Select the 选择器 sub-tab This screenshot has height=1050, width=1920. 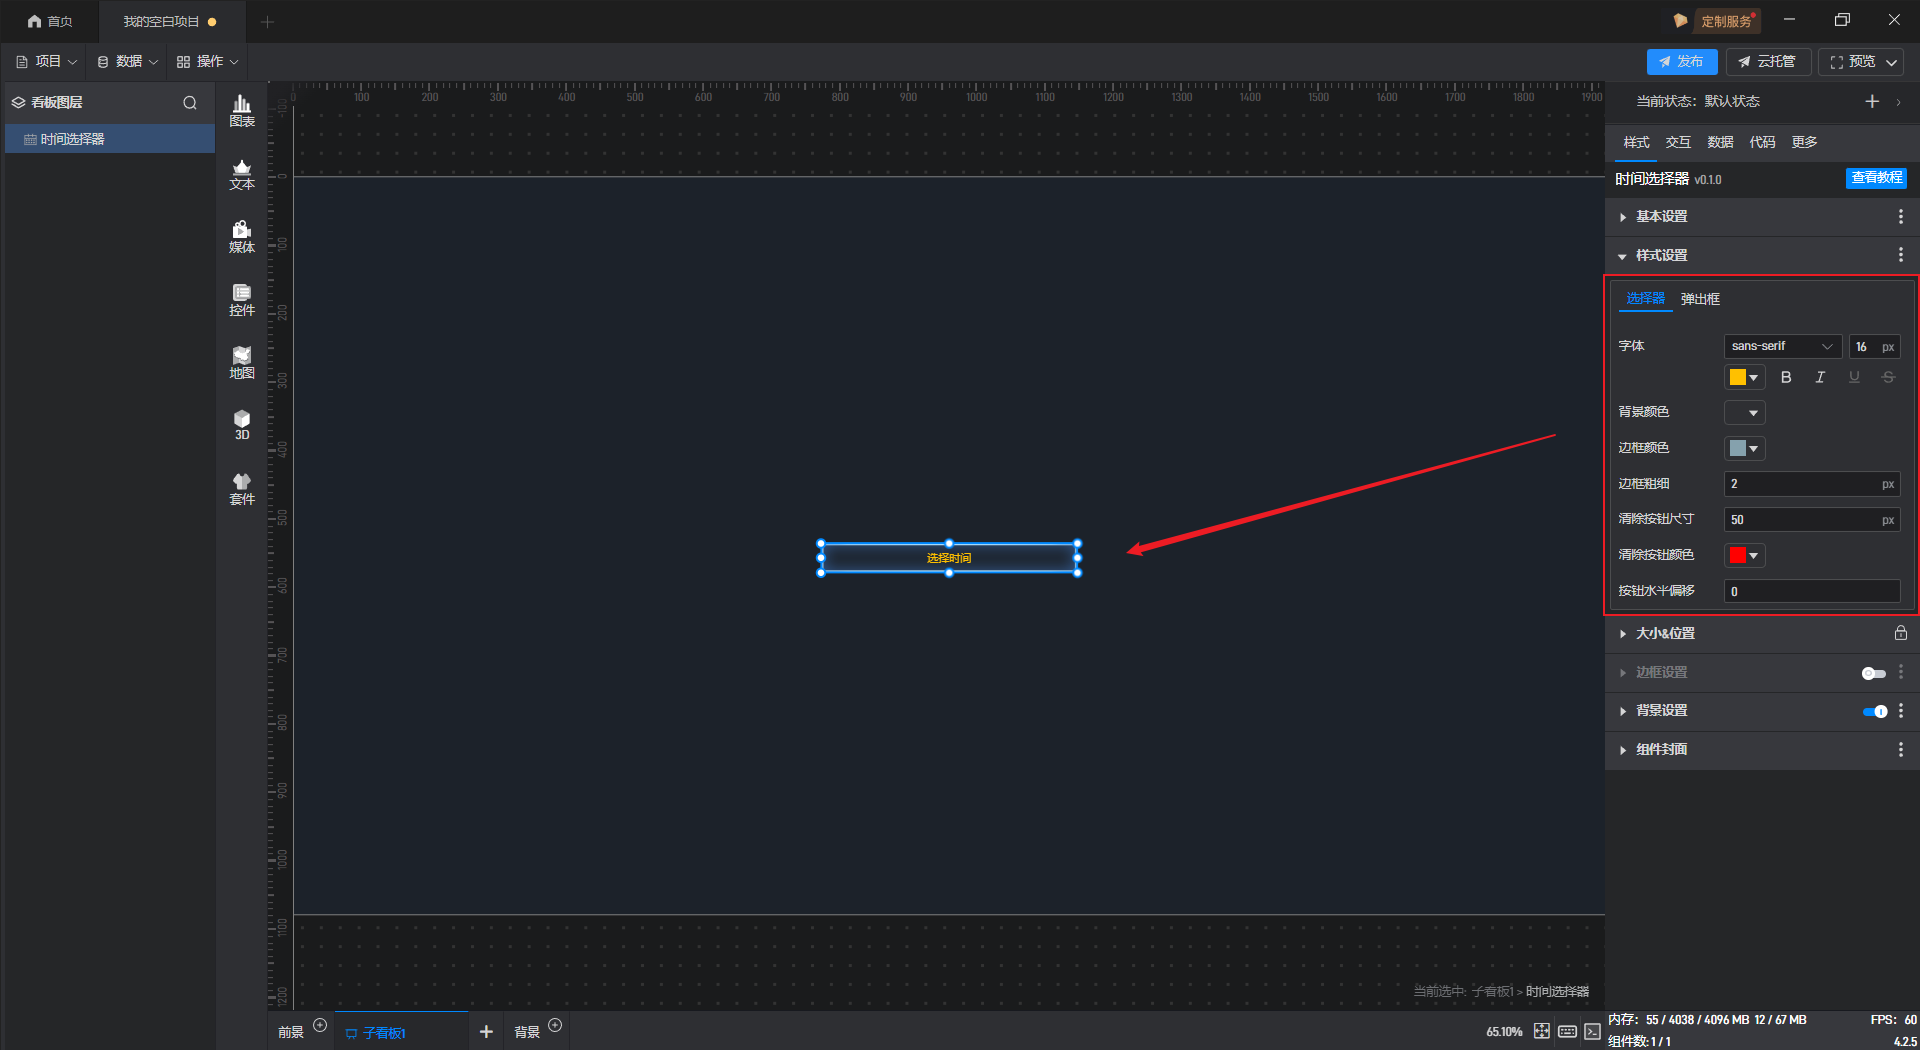(x=1645, y=298)
